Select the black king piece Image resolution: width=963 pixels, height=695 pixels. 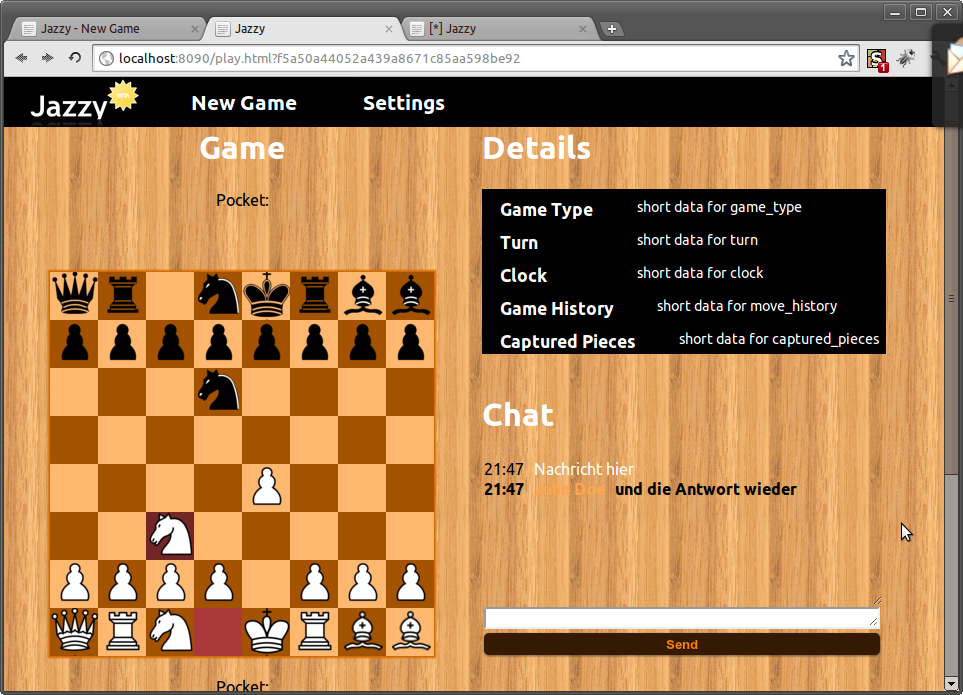pyautogui.click(x=266, y=294)
